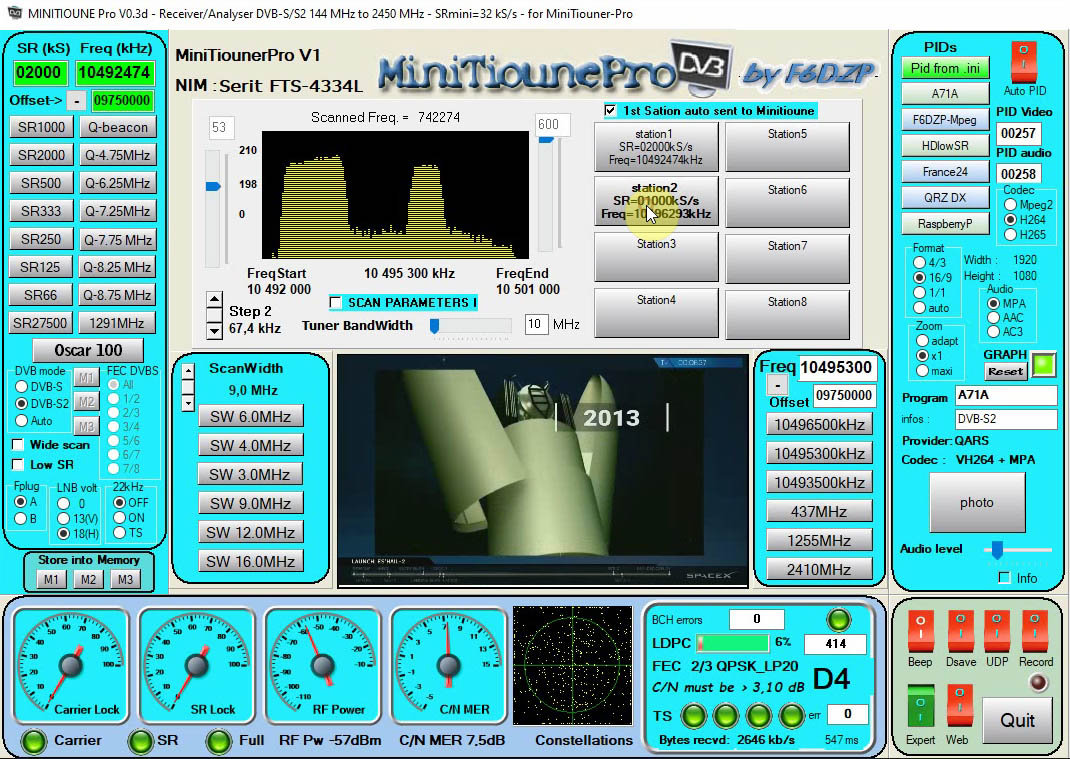The height and width of the screenshot is (759, 1070).
Task: Click the ScanWidth down arrow
Action: [x=188, y=403]
